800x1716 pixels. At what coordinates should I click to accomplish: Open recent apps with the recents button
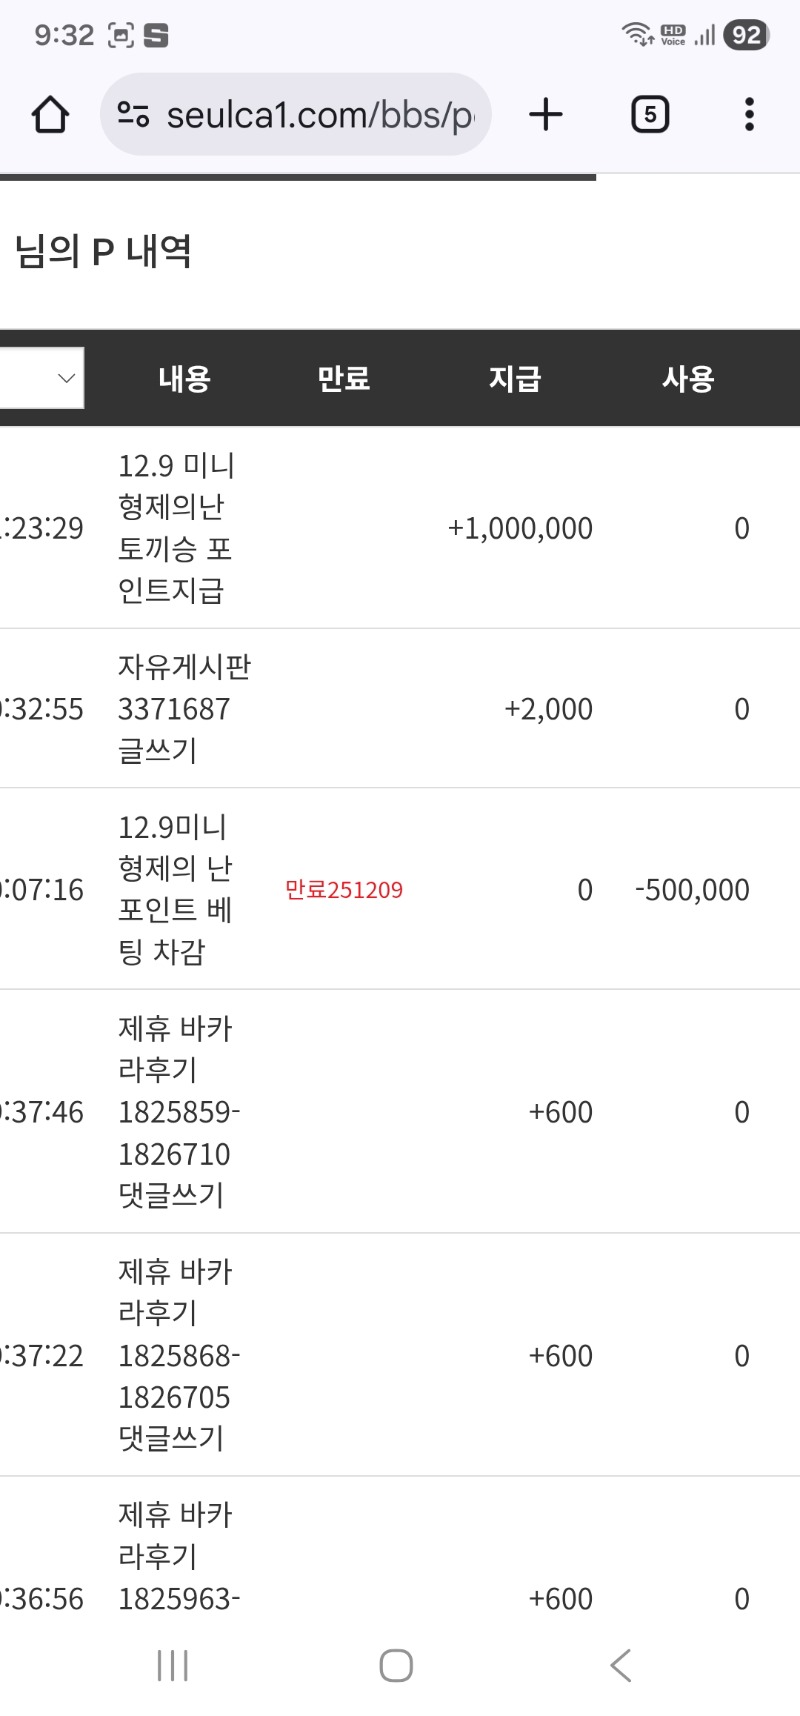[172, 1665]
